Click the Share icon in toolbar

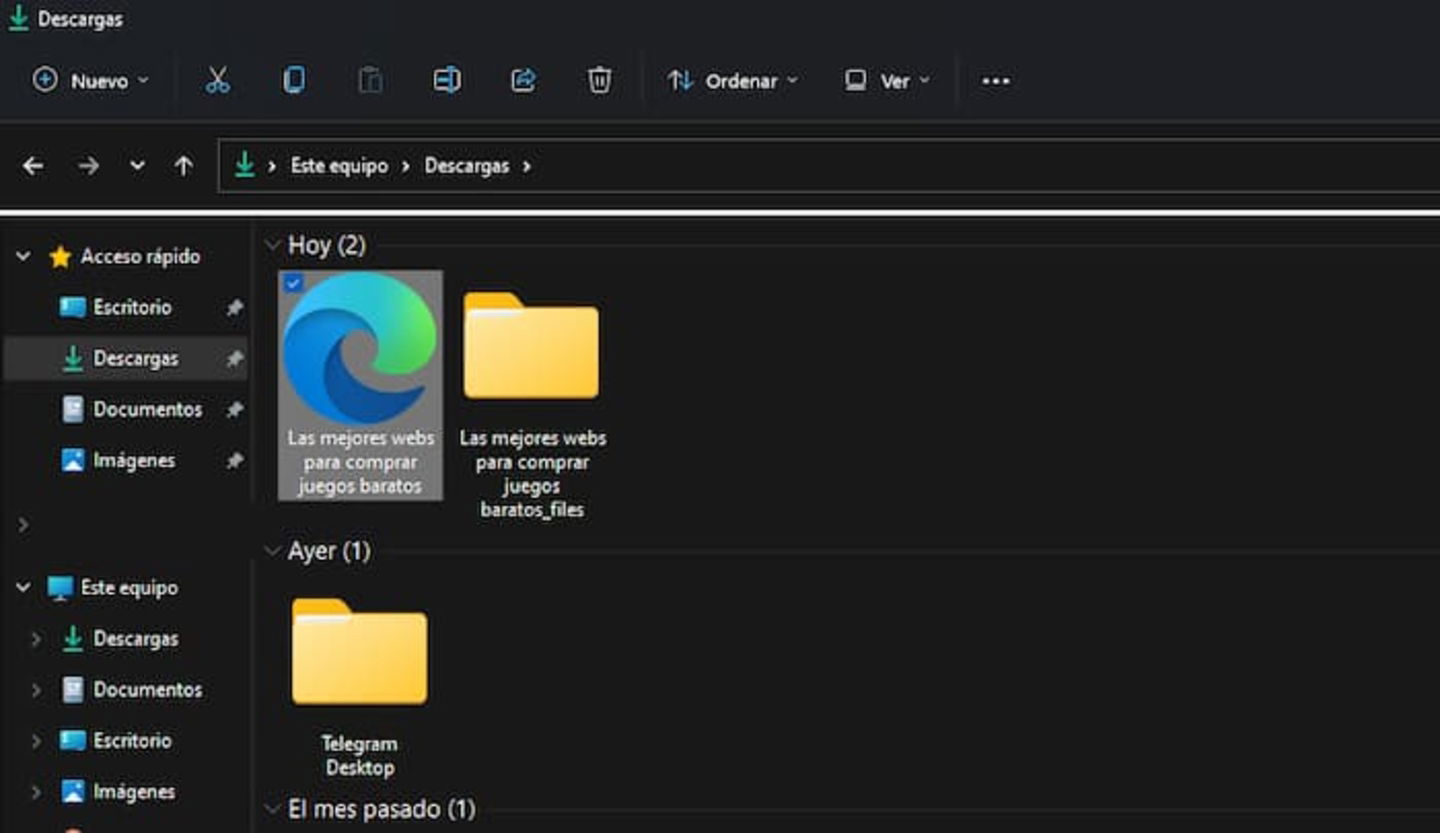pyautogui.click(x=523, y=81)
